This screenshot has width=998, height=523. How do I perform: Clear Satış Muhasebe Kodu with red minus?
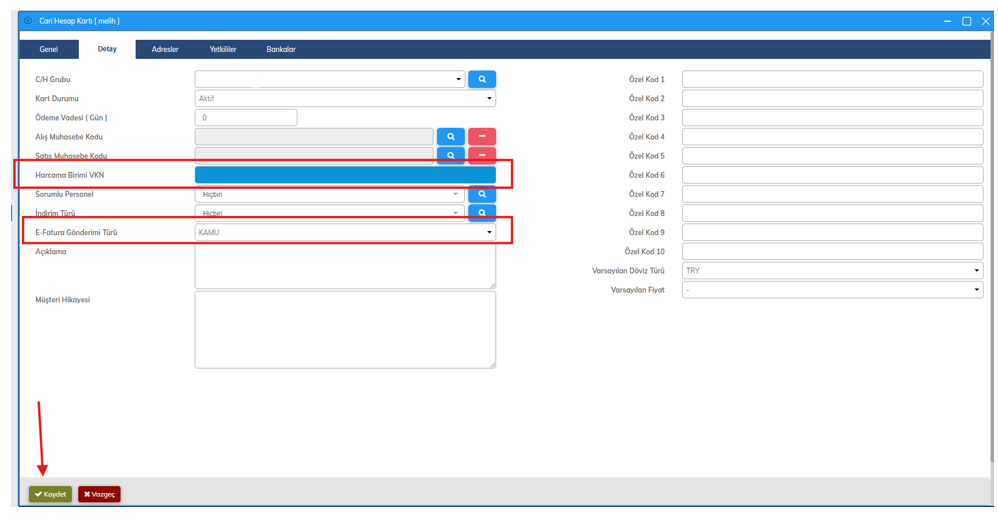(x=482, y=156)
